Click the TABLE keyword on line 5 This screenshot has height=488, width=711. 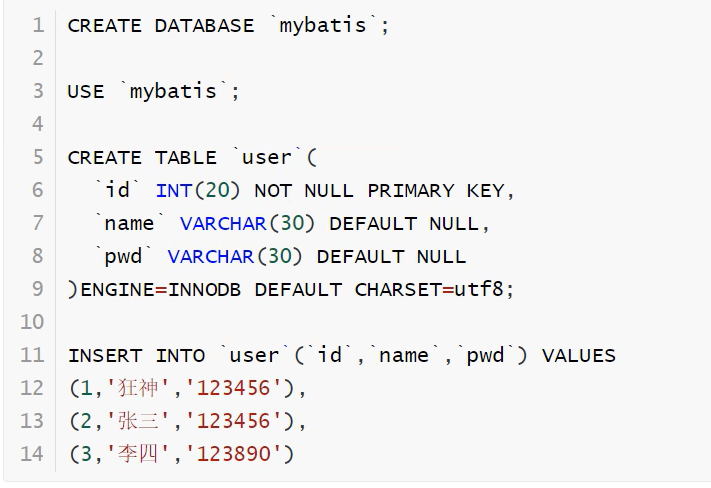click(185, 157)
